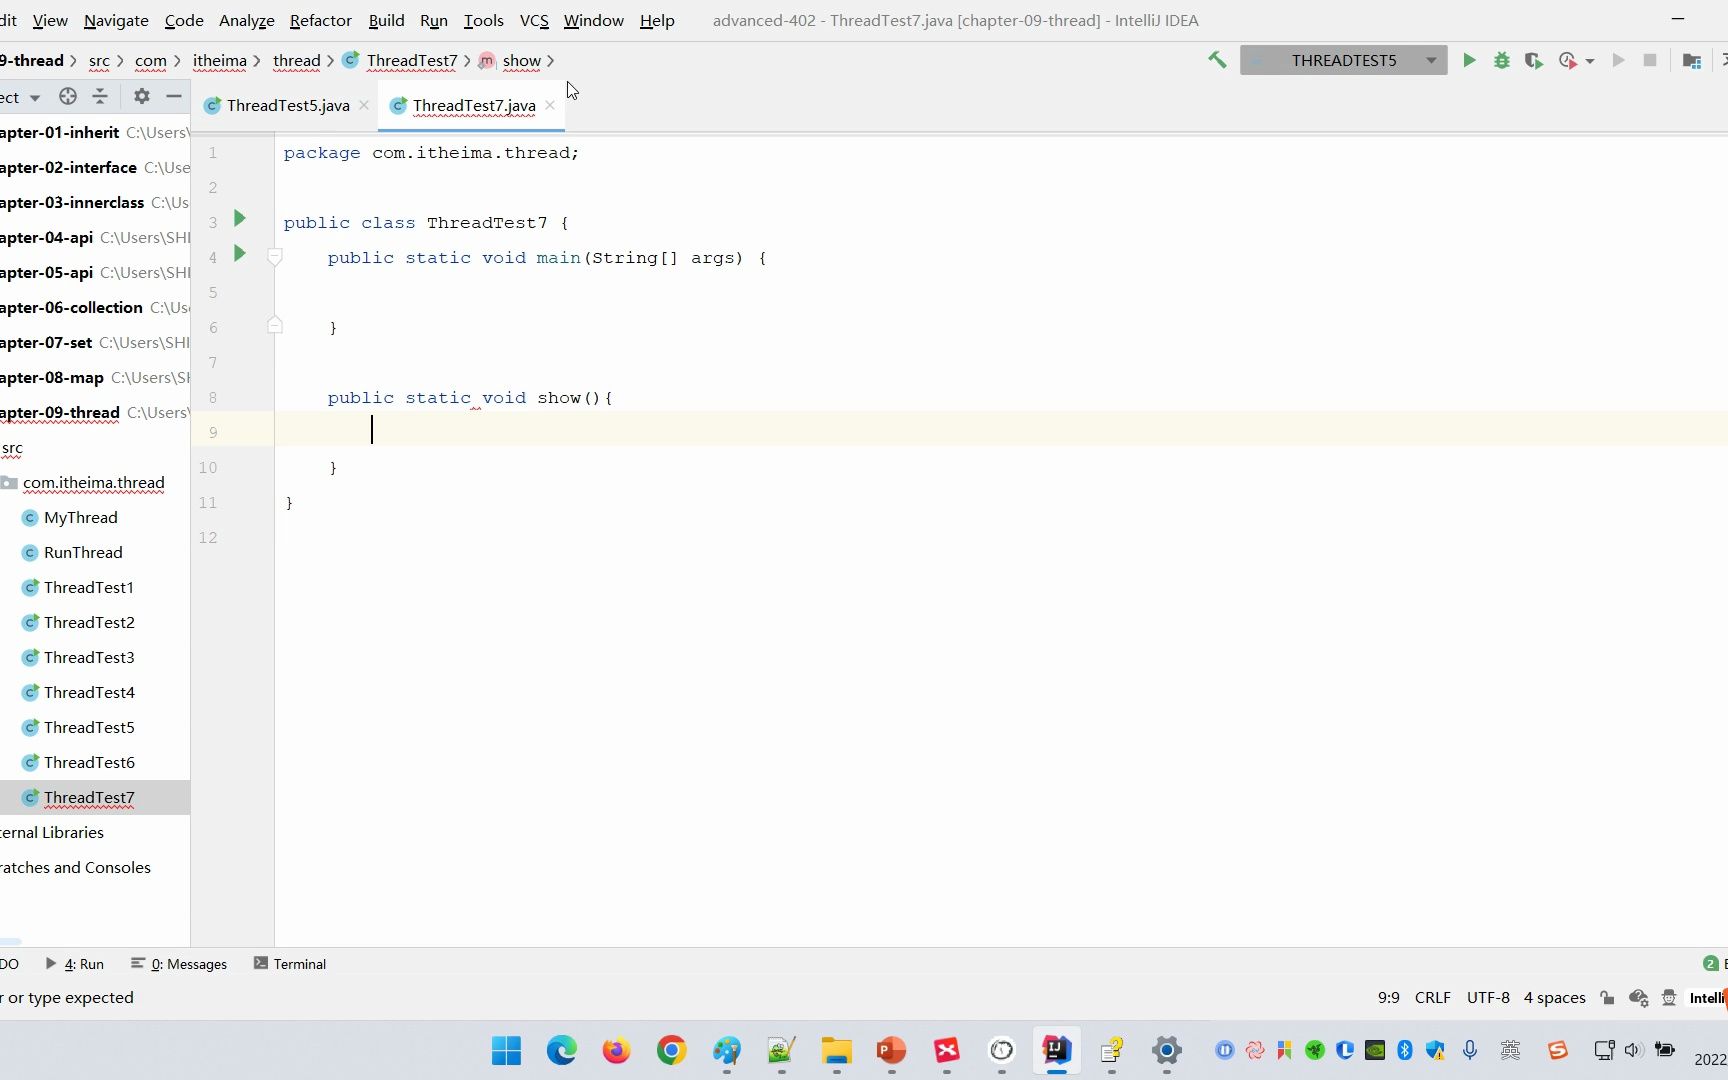Screen dimensions: 1728x1080
Task: Select MyThread class in project tree
Action: (80, 517)
